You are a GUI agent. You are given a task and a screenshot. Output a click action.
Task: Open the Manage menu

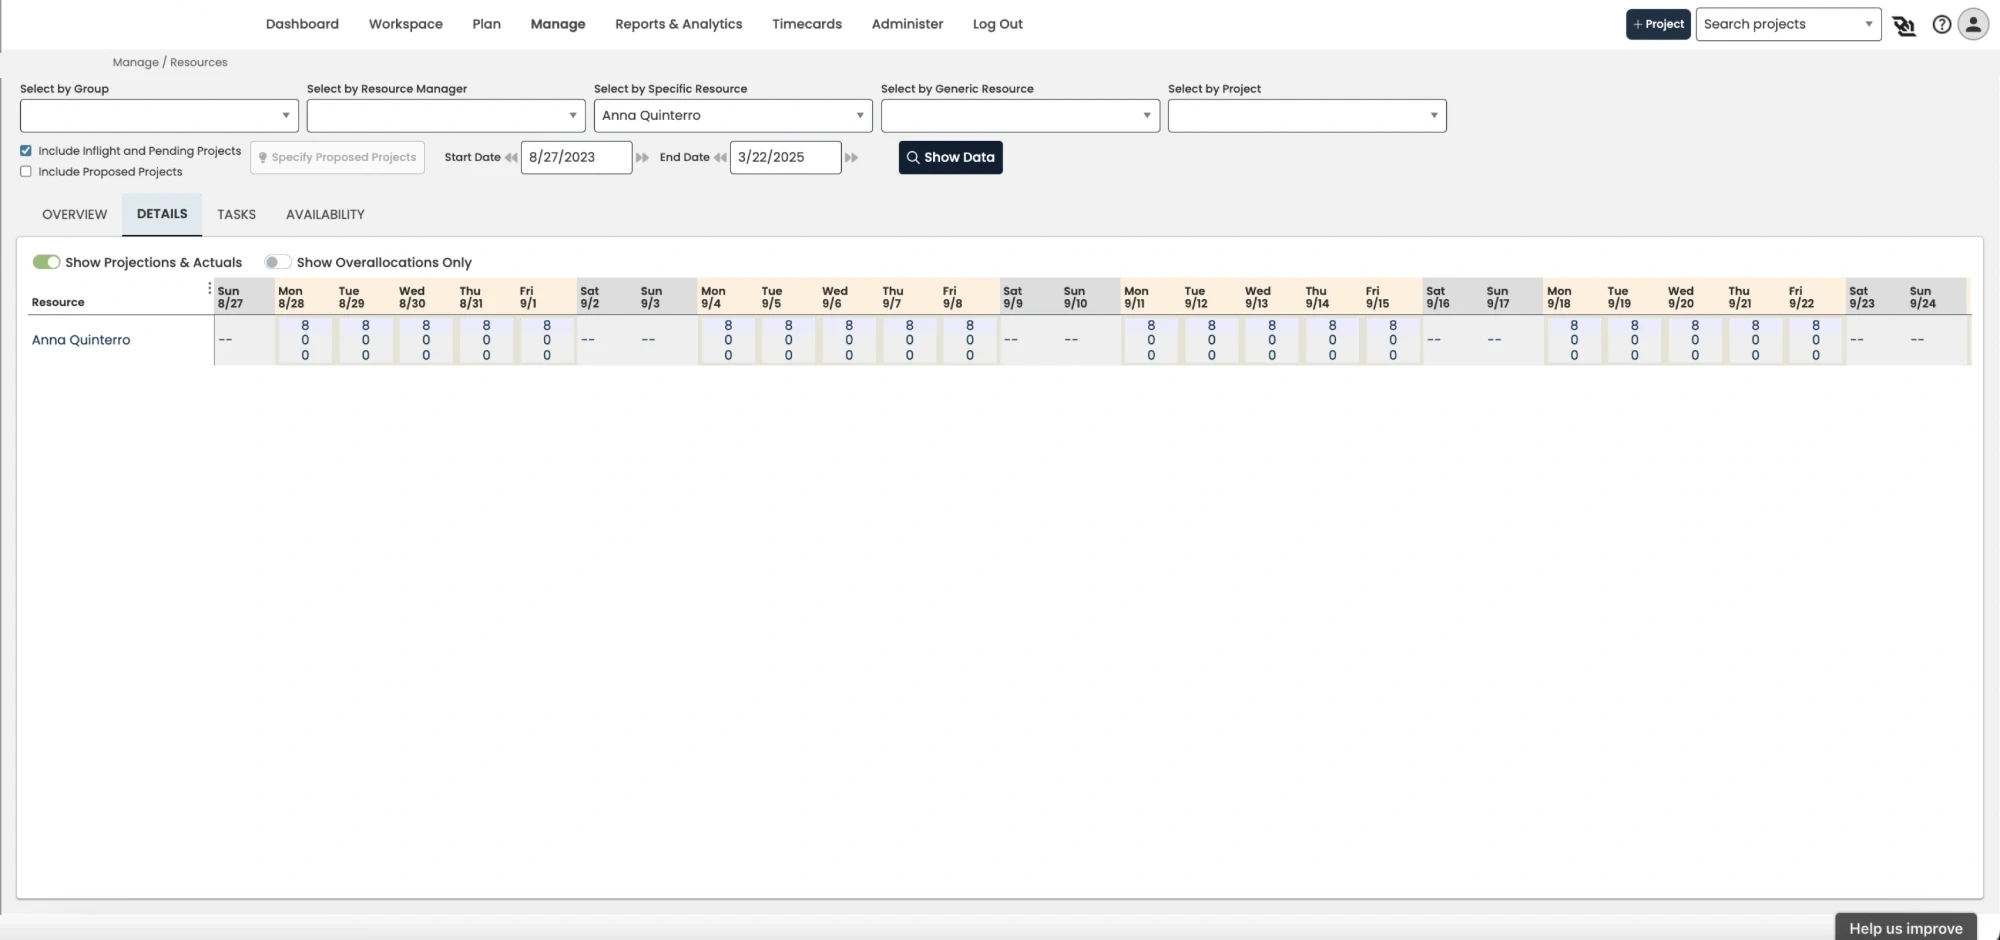point(558,24)
